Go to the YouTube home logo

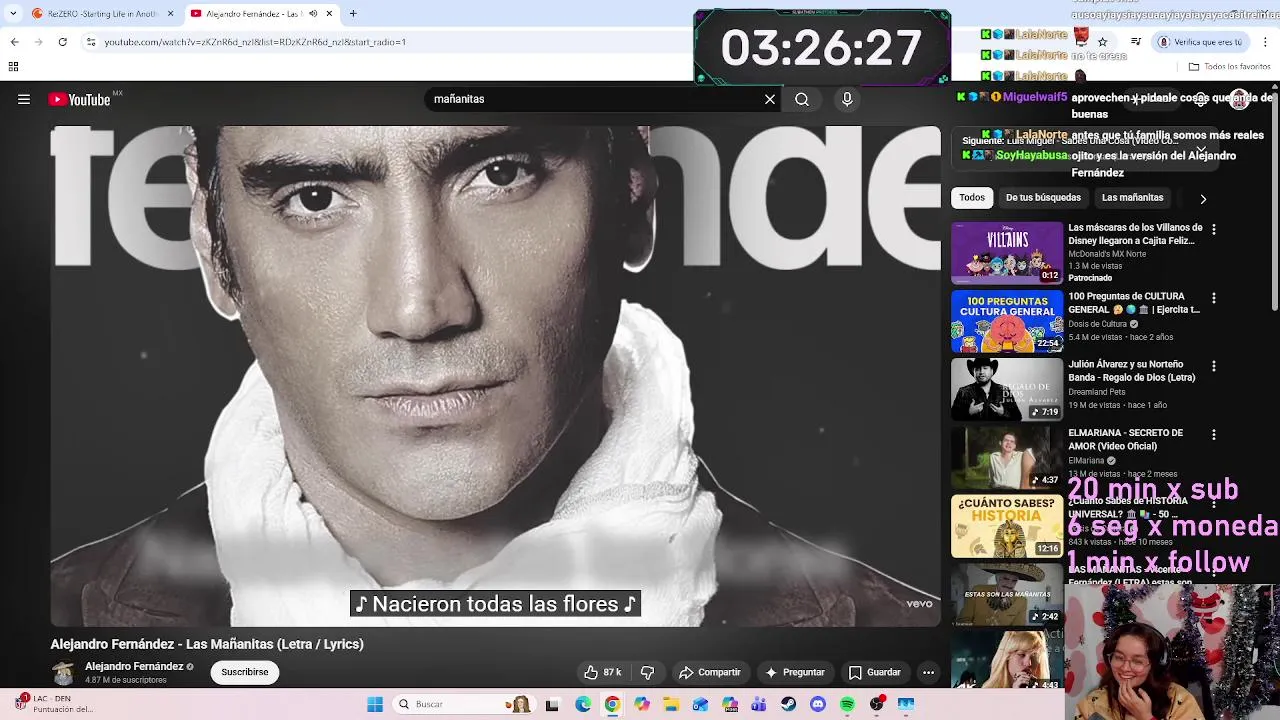pyautogui.click(x=80, y=99)
